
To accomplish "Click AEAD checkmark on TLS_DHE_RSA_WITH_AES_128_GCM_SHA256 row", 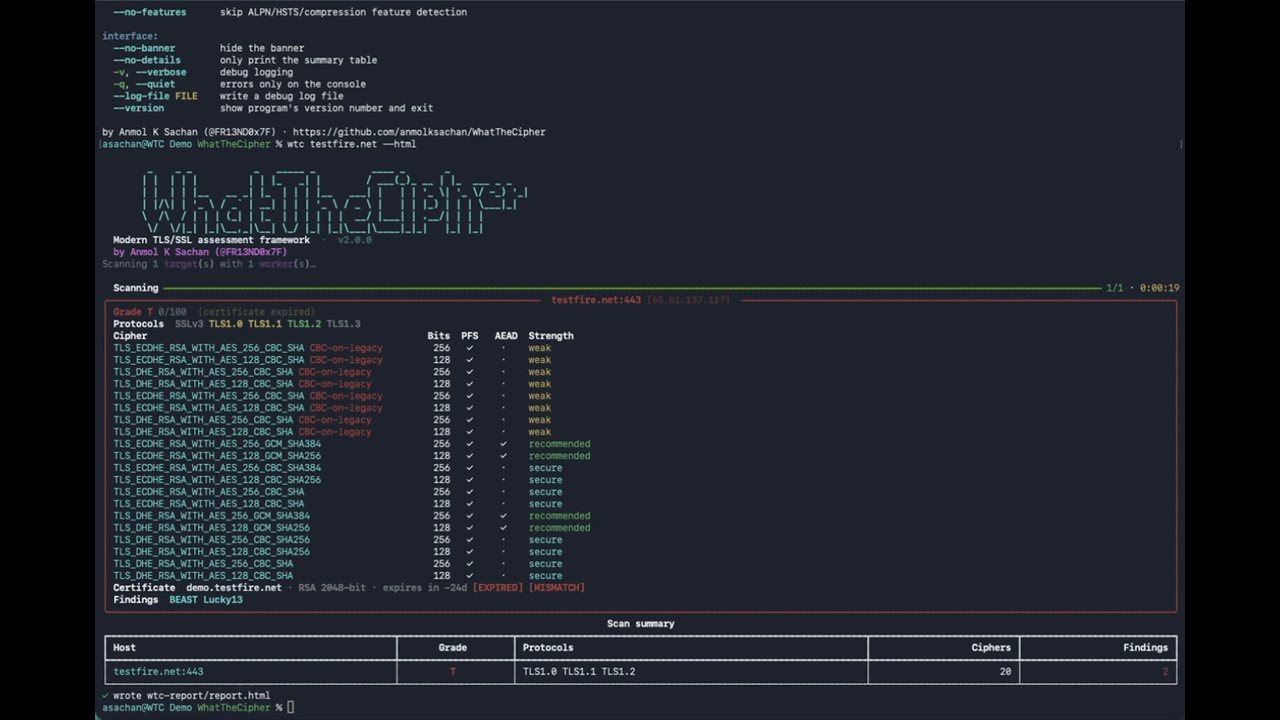I will 503,528.
